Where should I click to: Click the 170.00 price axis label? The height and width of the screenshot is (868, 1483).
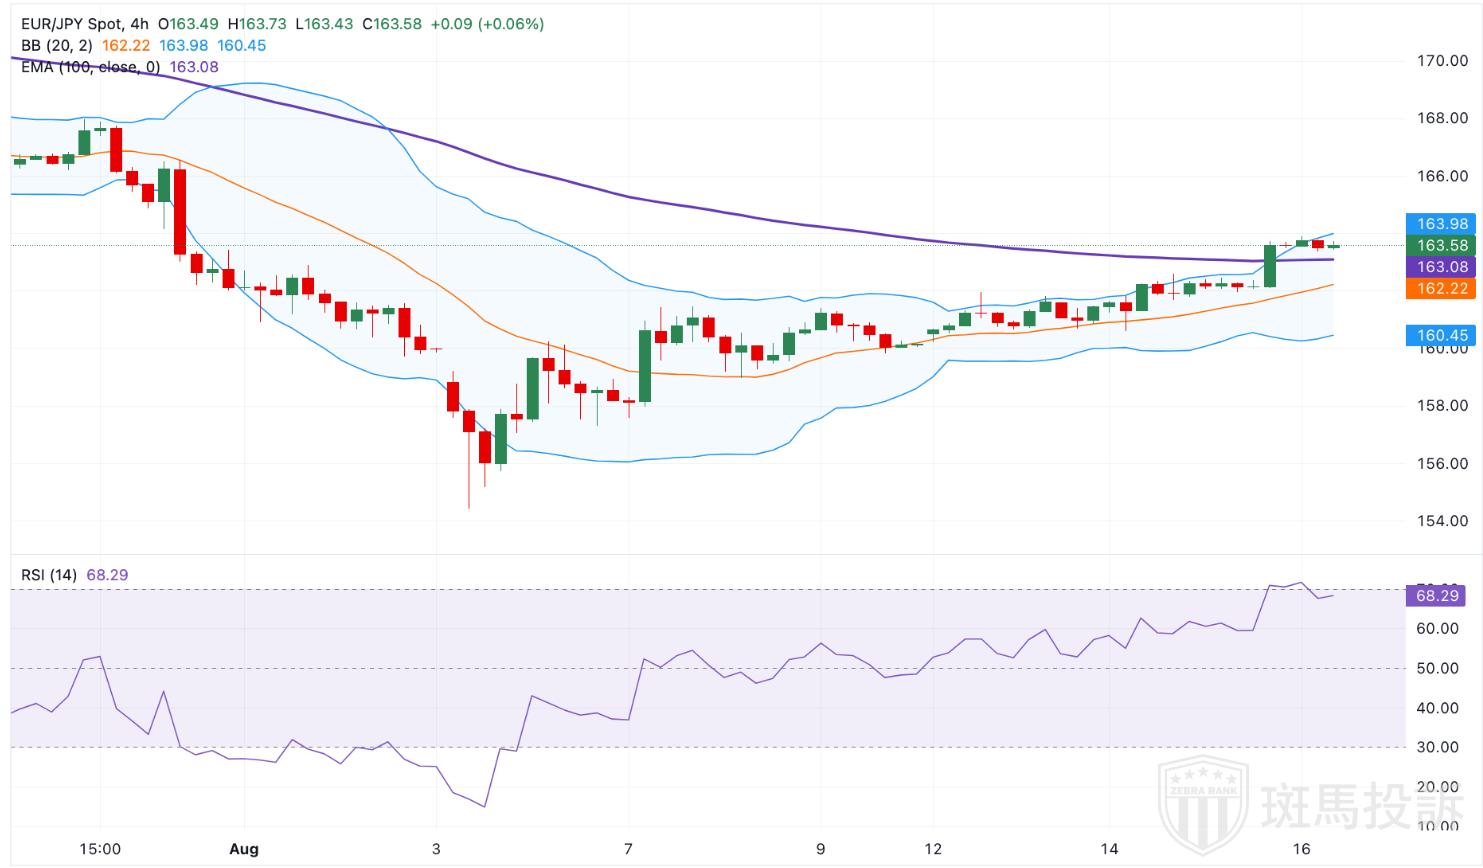click(x=1442, y=61)
